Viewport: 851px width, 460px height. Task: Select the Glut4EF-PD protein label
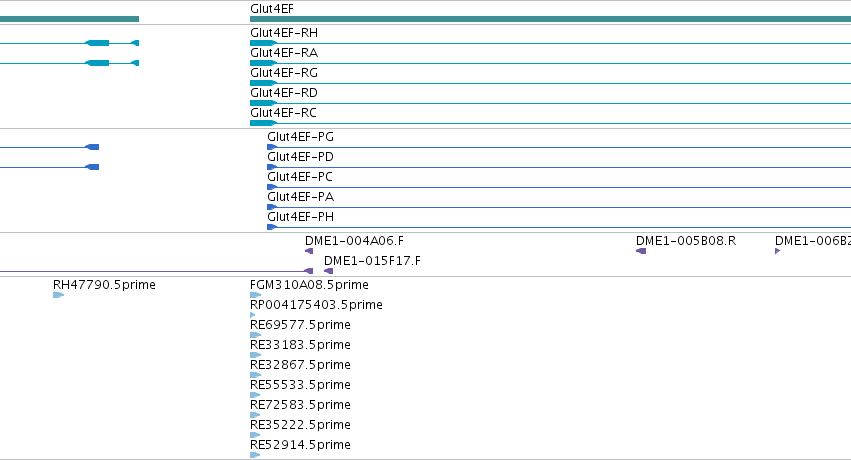(300, 157)
